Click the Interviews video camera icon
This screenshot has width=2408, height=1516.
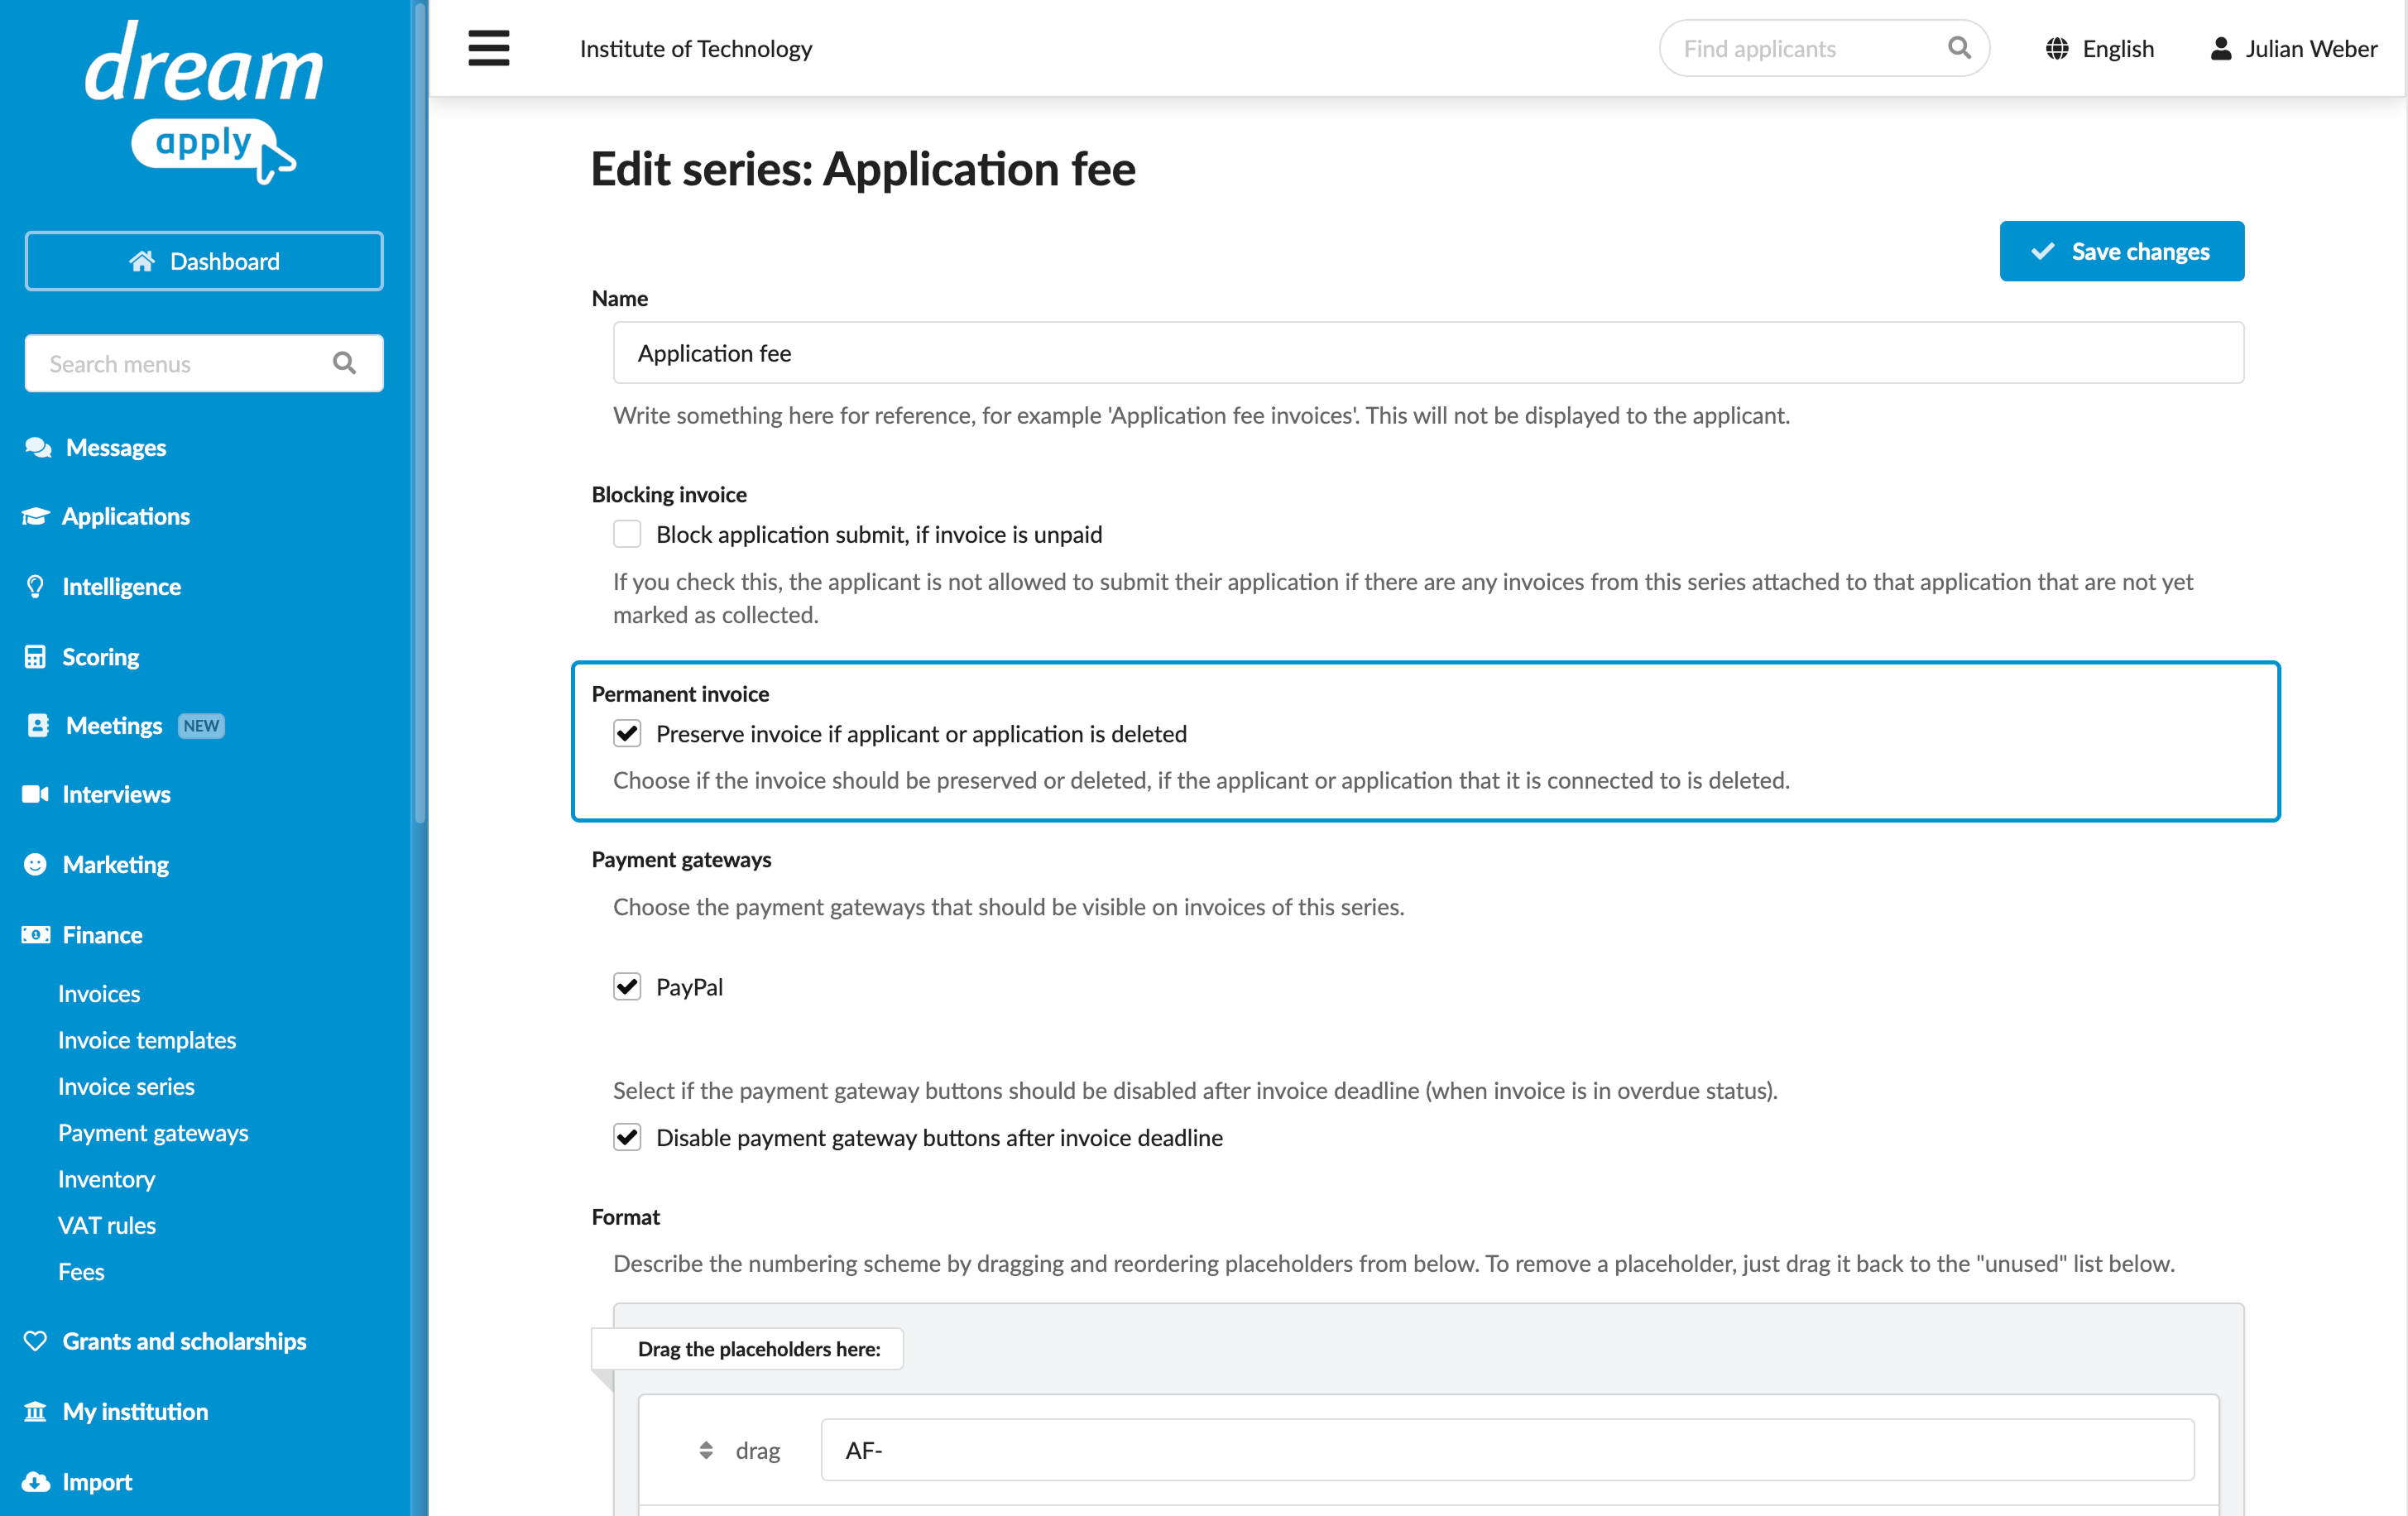tap(35, 794)
